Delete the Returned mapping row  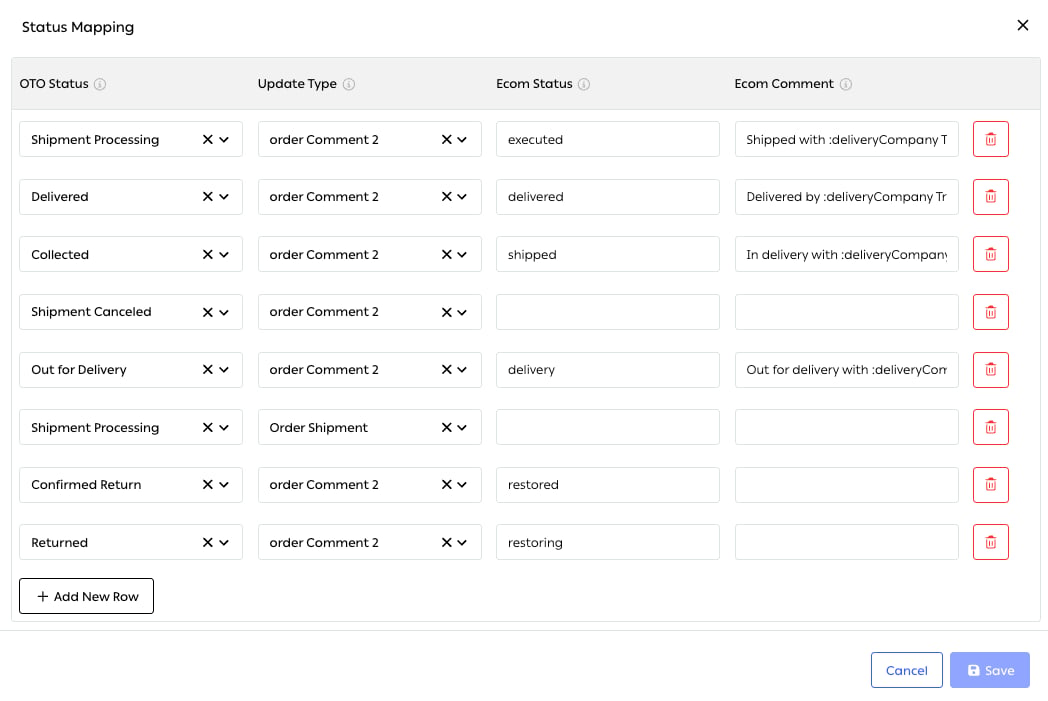click(991, 542)
